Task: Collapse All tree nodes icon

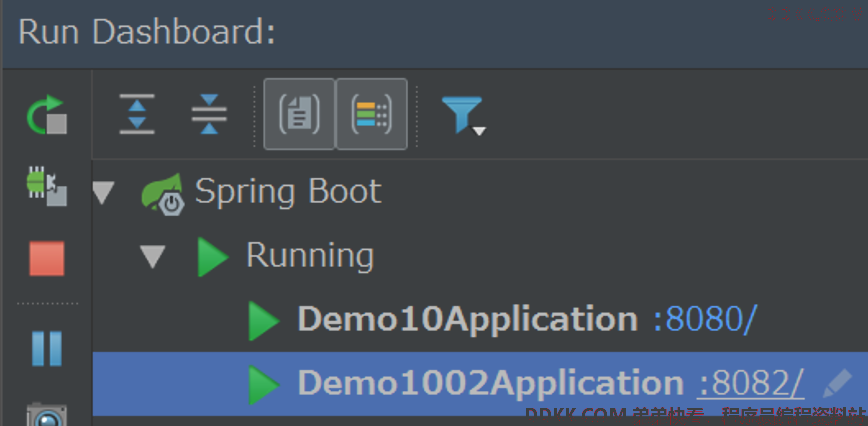Action: click(x=209, y=114)
